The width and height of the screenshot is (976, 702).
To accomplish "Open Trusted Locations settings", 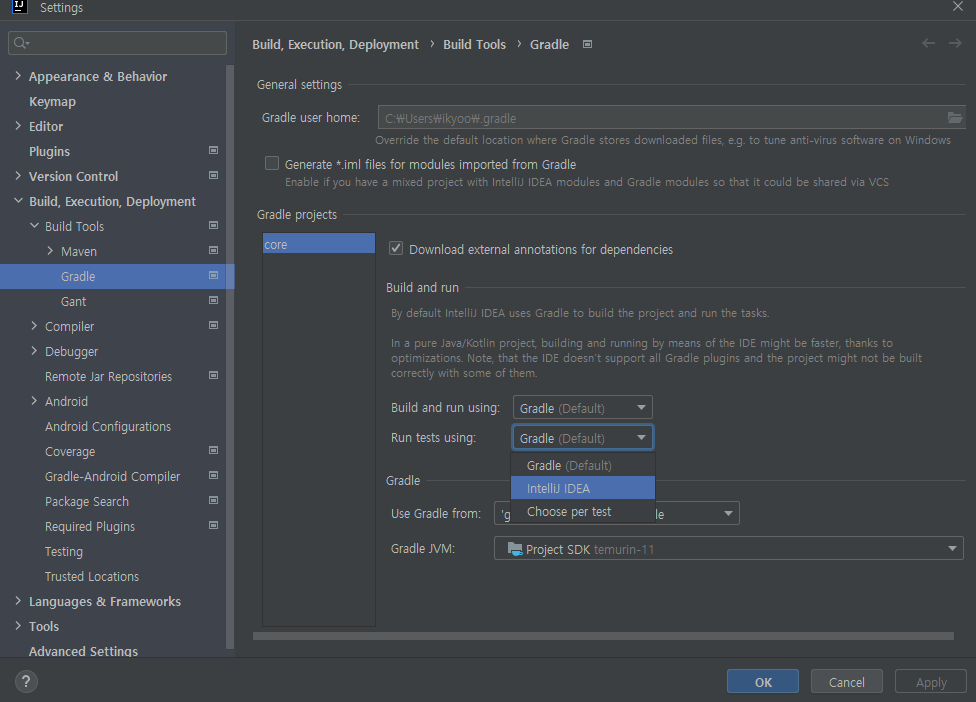I will [x=92, y=576].
